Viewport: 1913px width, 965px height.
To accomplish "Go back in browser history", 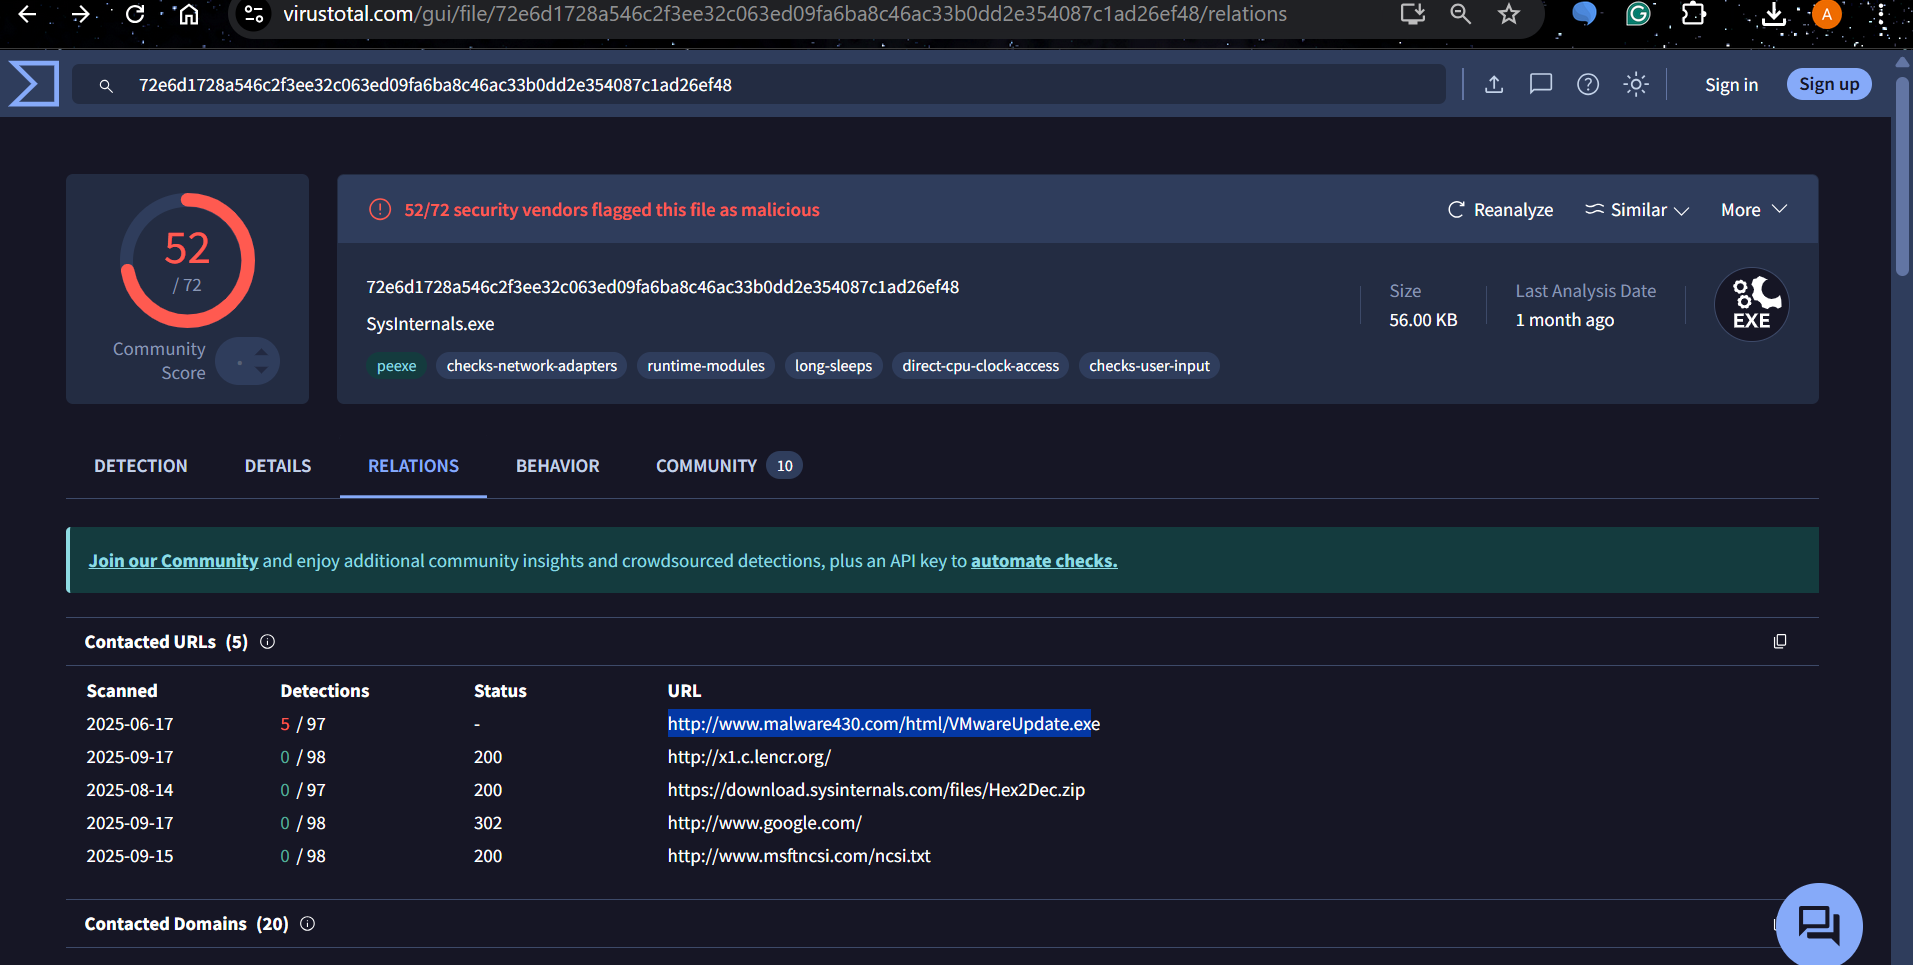I will (27, 14).
